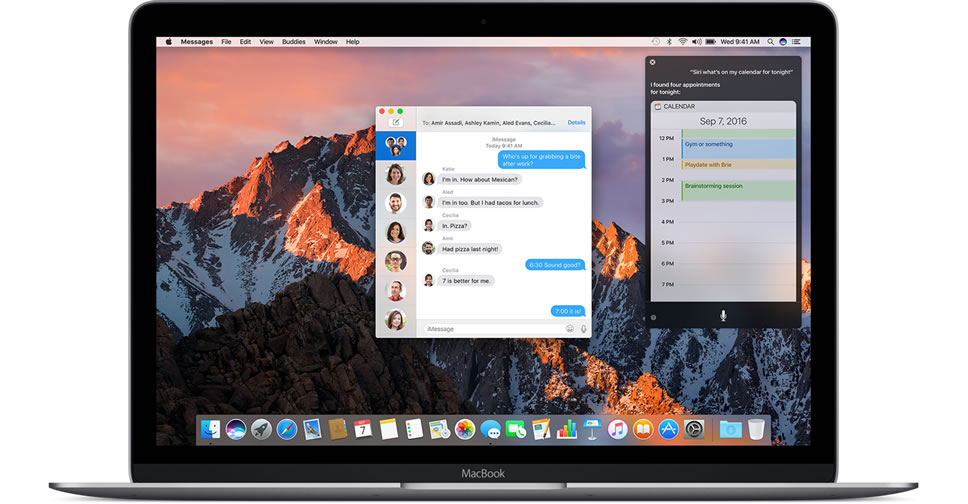Open Notification Center from menu bar
This screenshot has width=968, height=504.
(x=796, y=42)
